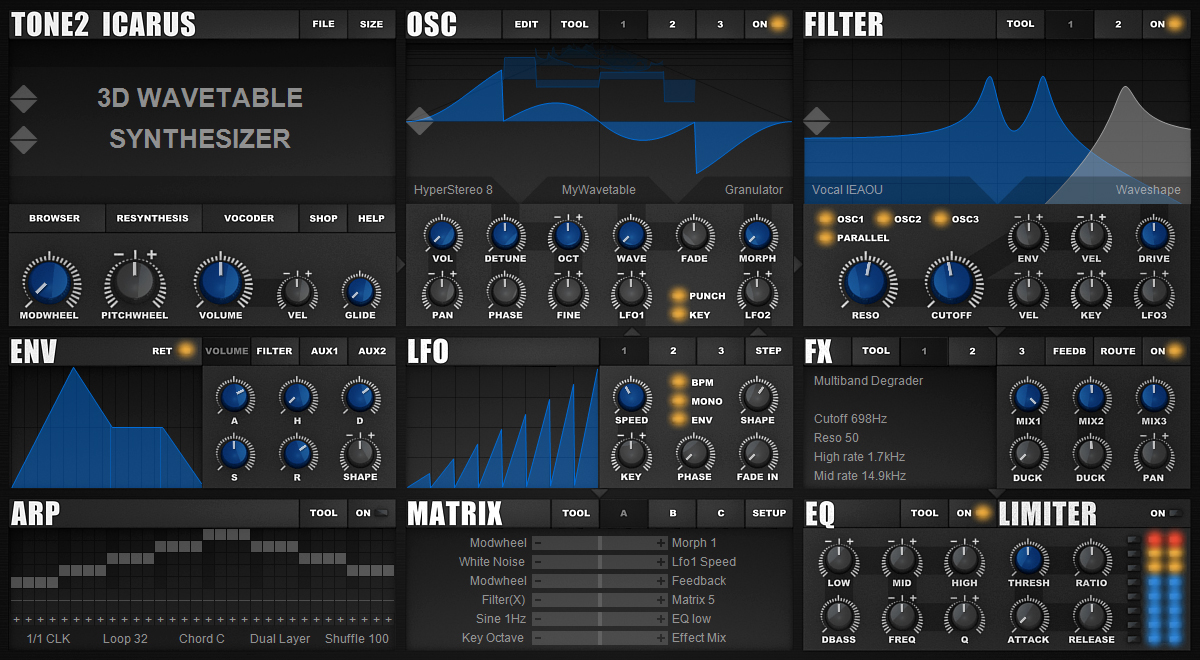Click the next patch up arrow

tap(24, 92)
